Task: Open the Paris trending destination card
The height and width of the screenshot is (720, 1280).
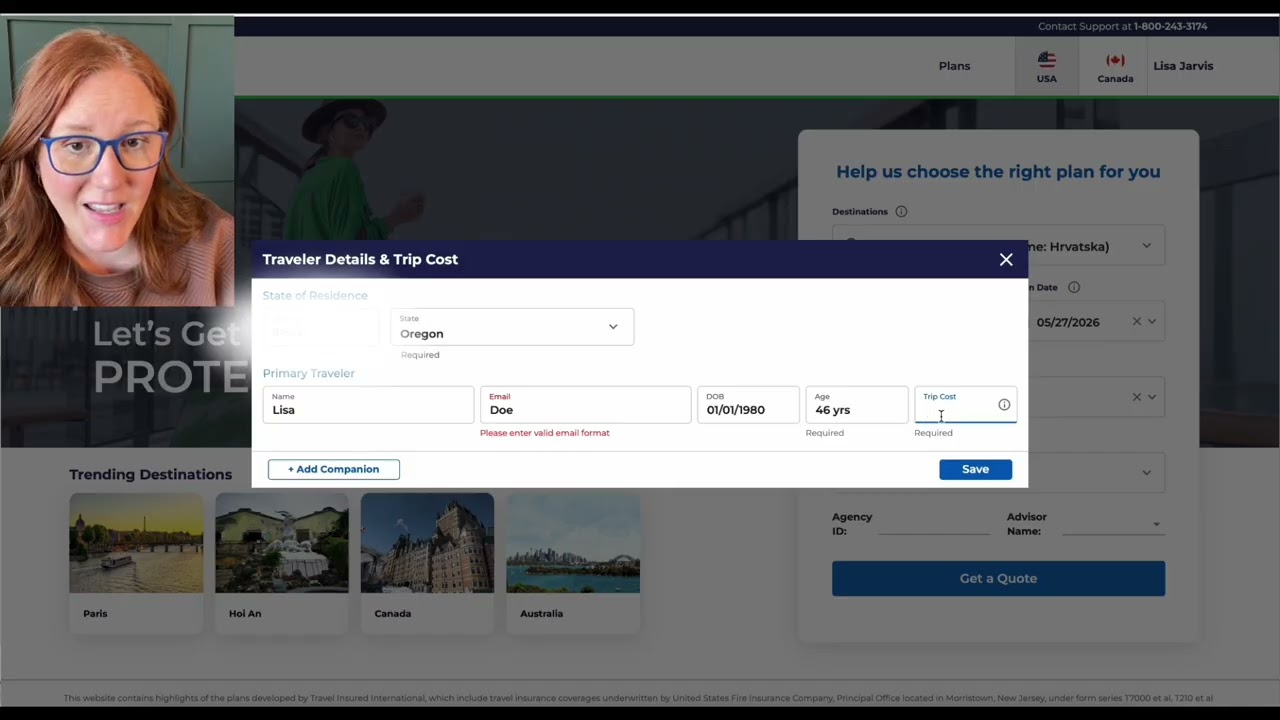Action: (x=136, y=563)
